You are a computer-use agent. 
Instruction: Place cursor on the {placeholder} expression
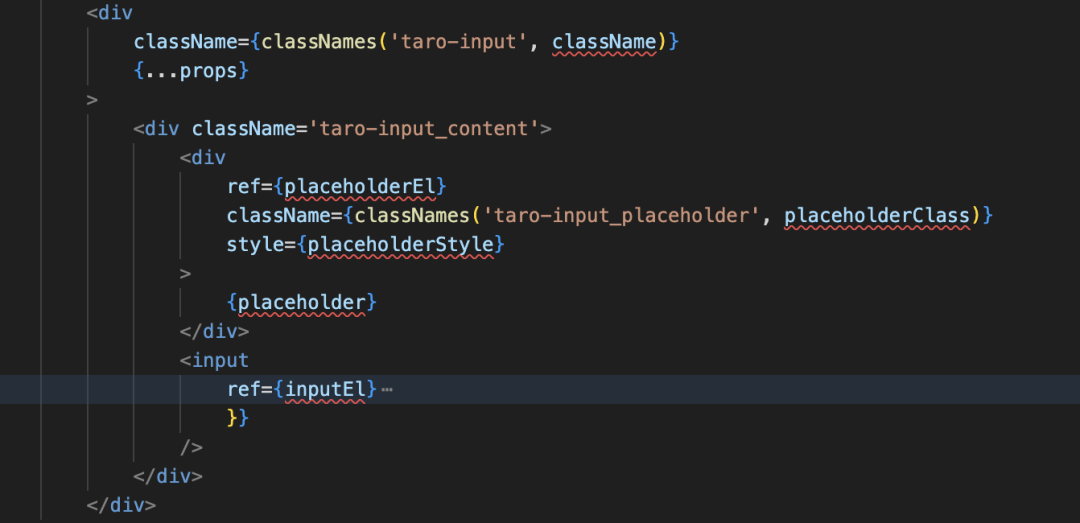[302, 302]
